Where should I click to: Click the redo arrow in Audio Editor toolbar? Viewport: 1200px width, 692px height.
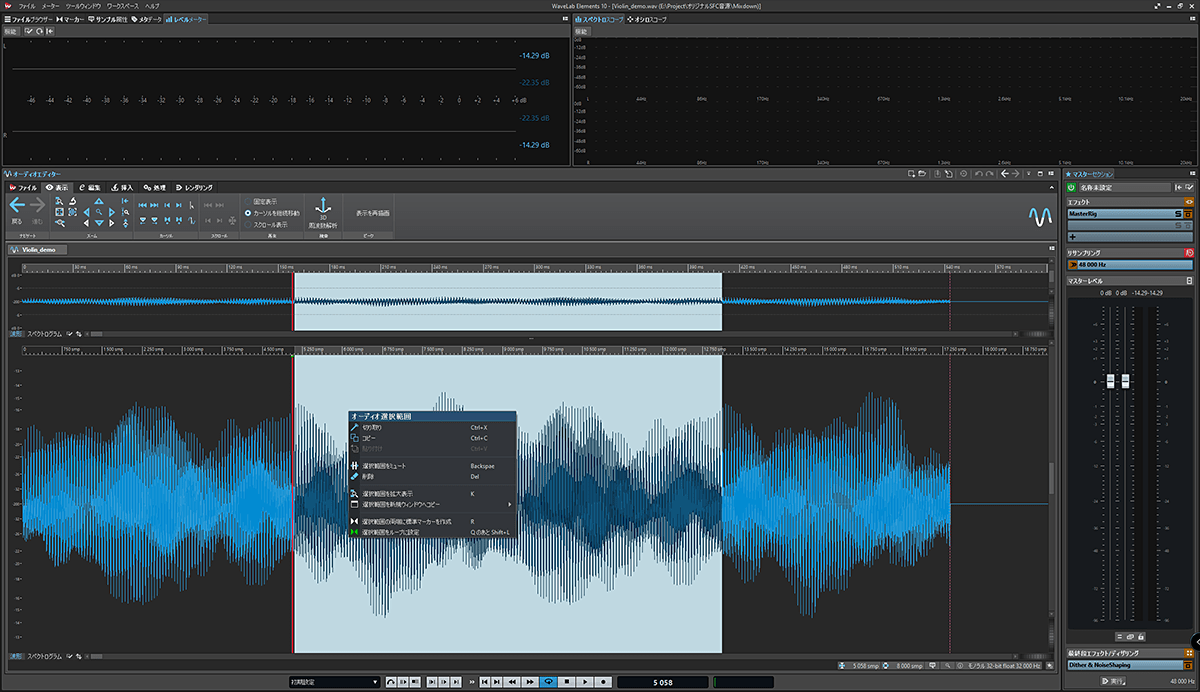pyautogui.click(x=988, y=174)
